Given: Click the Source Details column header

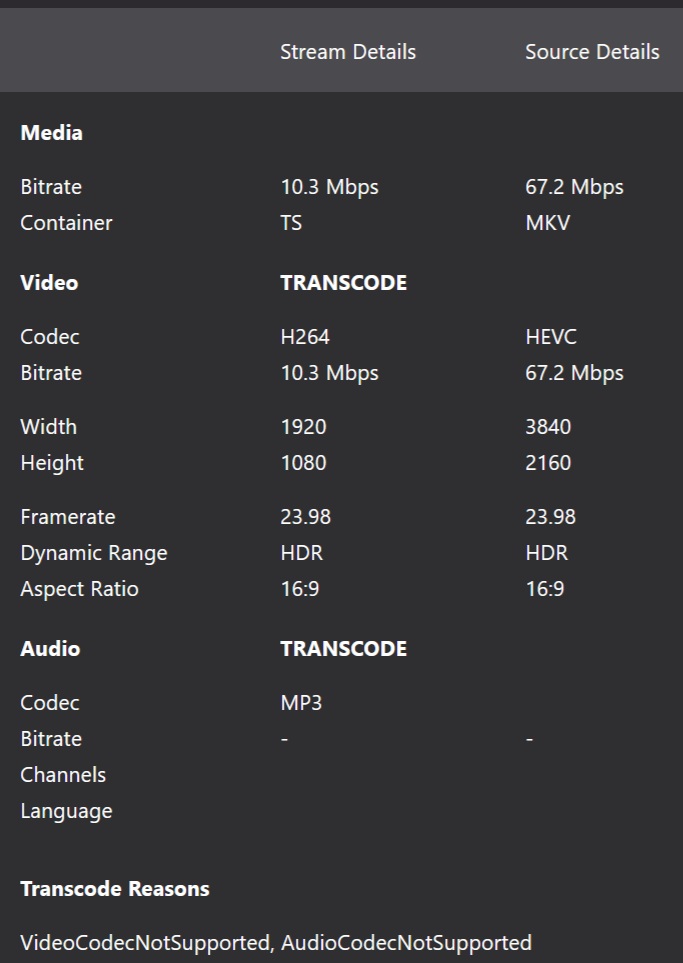Looking at the screenshot, I should pos(592,52).
